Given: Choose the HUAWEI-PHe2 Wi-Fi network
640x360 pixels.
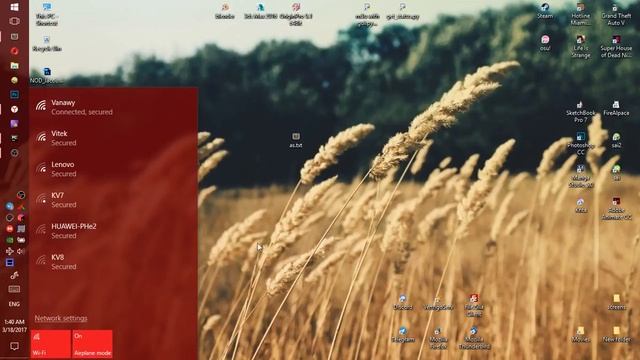Looking at the screenshot, I should pyautogui.click(x=114, y=231).
